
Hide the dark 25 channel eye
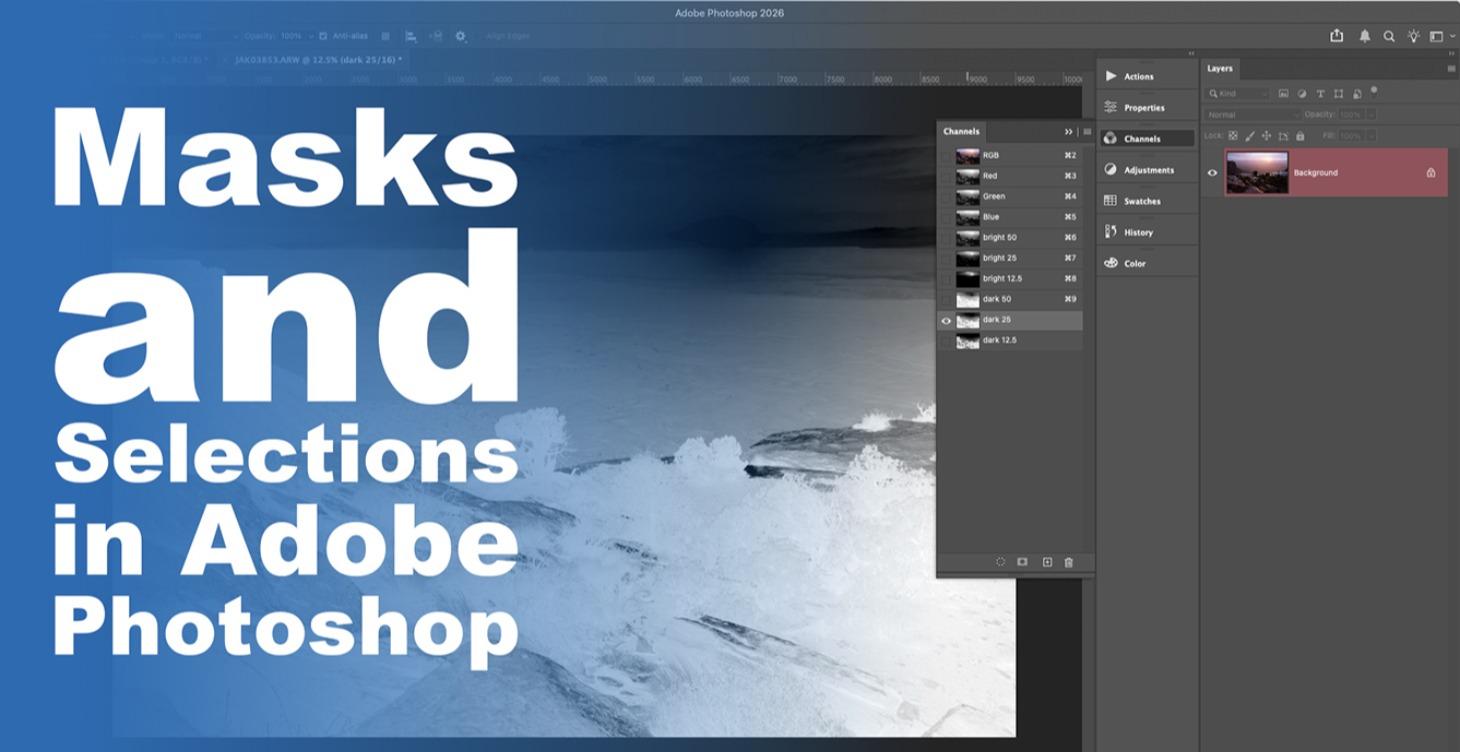click(946, 320)
